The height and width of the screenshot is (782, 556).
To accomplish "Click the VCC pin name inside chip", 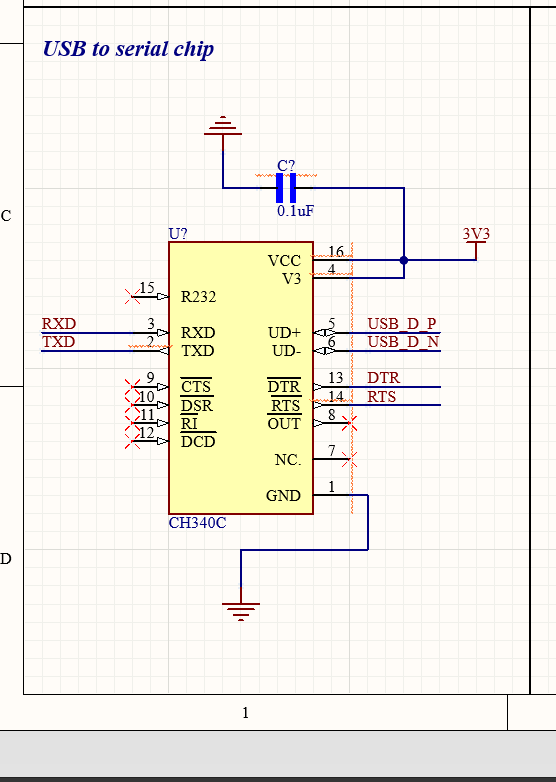I will tap(284, 261).
